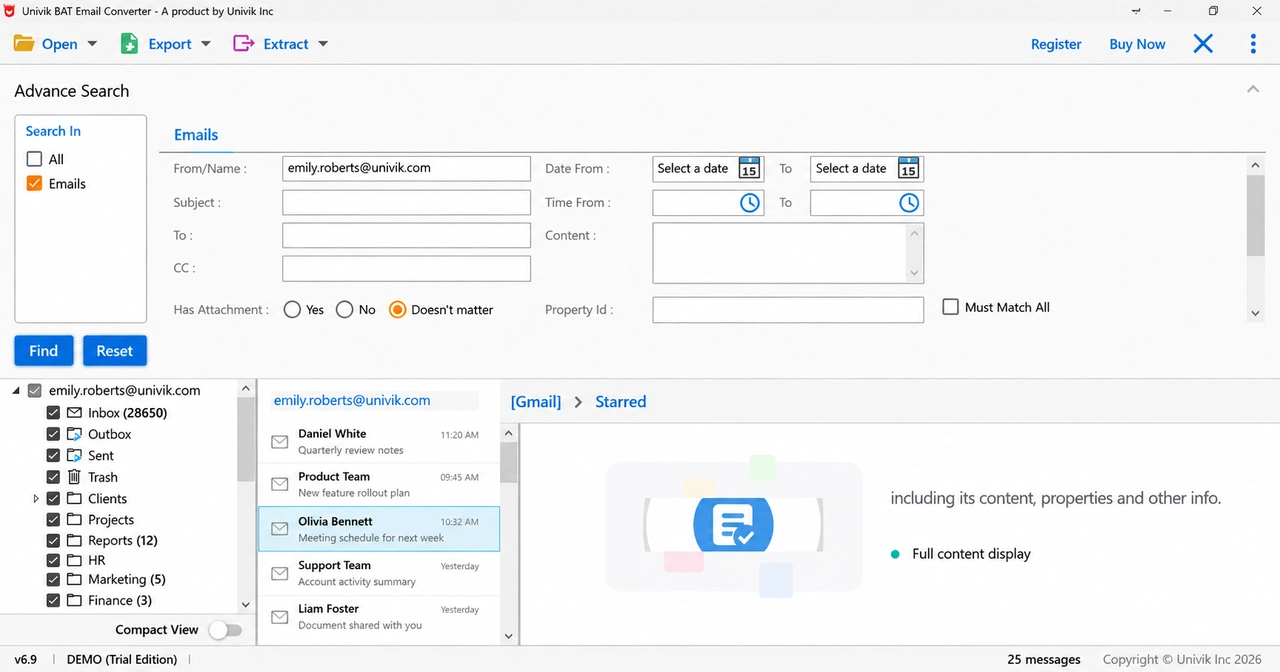Click the Reset button
The height and width of the screenshot is (672, 1280).
point(115,351)
